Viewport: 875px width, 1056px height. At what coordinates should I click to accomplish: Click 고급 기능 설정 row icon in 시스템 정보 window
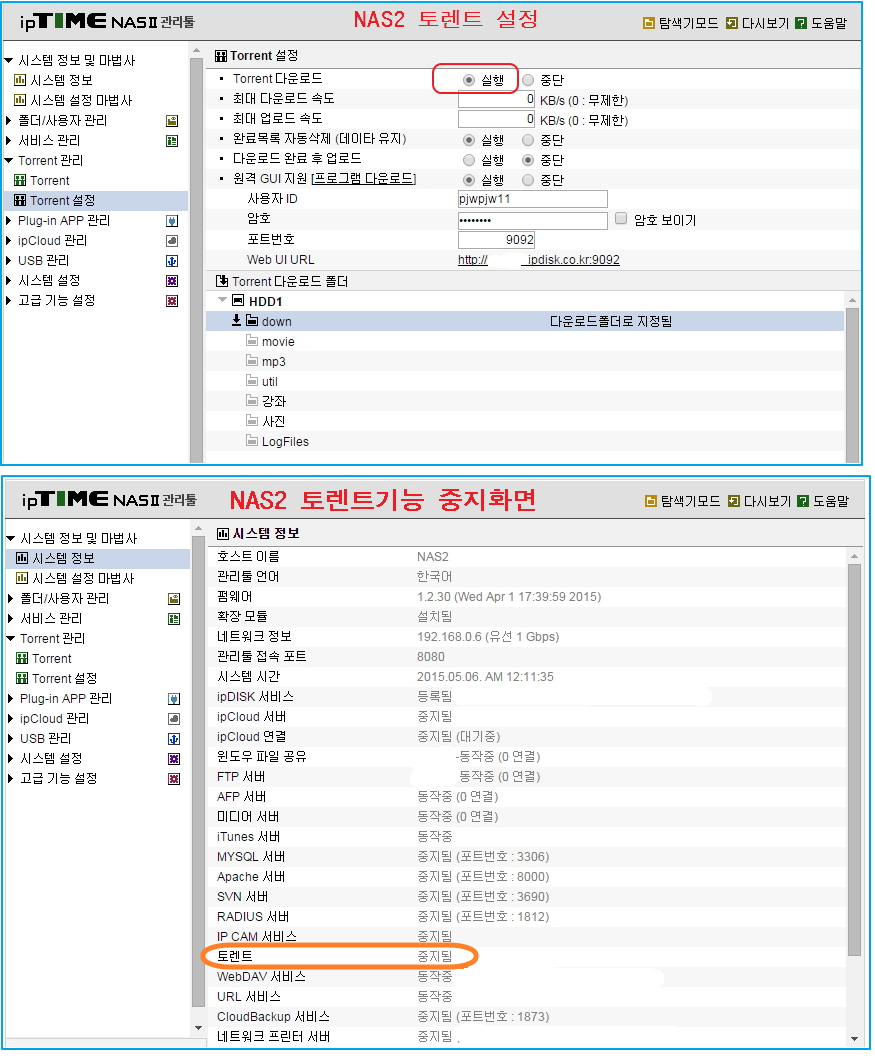pos(174,779)
